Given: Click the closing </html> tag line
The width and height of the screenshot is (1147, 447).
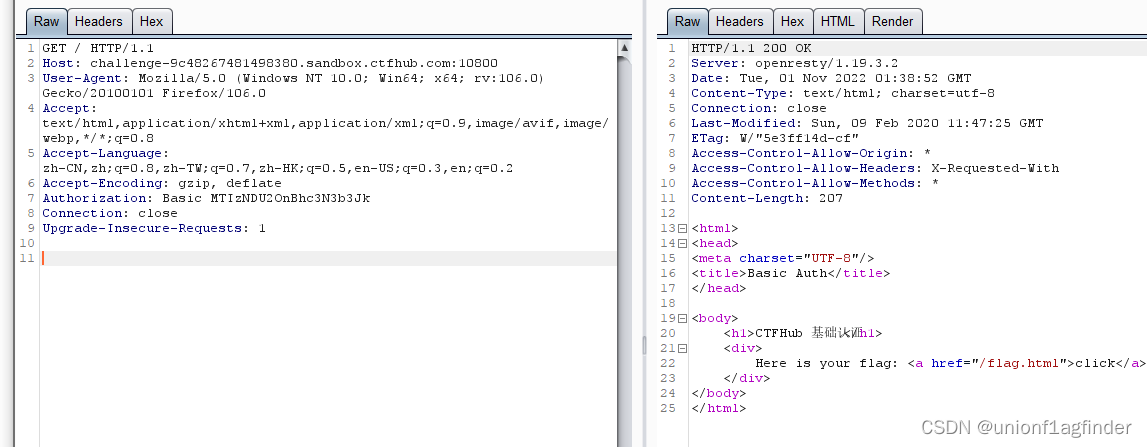Looking at the screenshot, I should [x=718, y=408].
